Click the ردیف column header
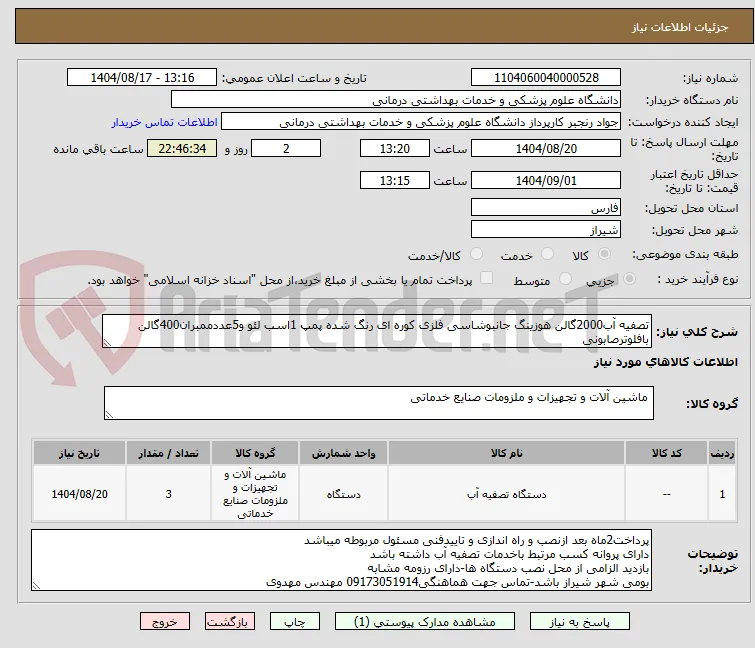The width and height of the screenshot is (755, 648). (x=722, y=453)
